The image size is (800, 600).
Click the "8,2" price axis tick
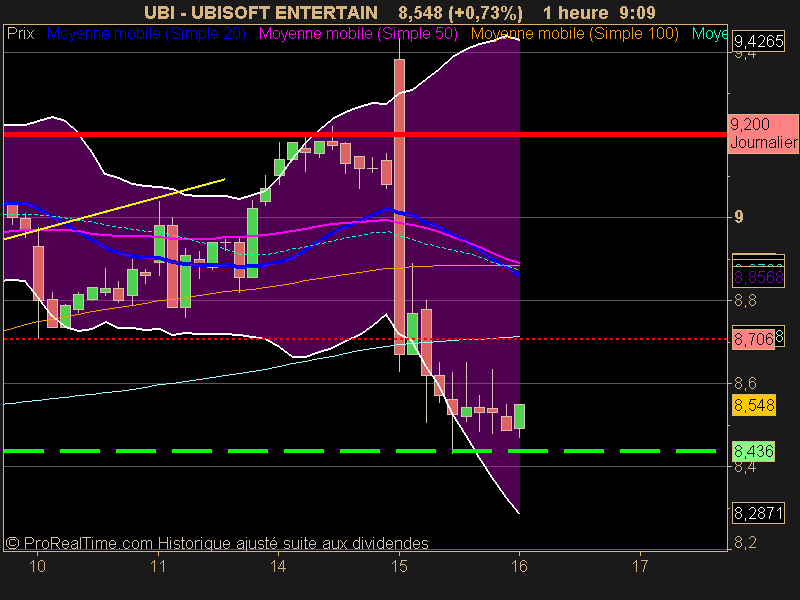point(745,543)
